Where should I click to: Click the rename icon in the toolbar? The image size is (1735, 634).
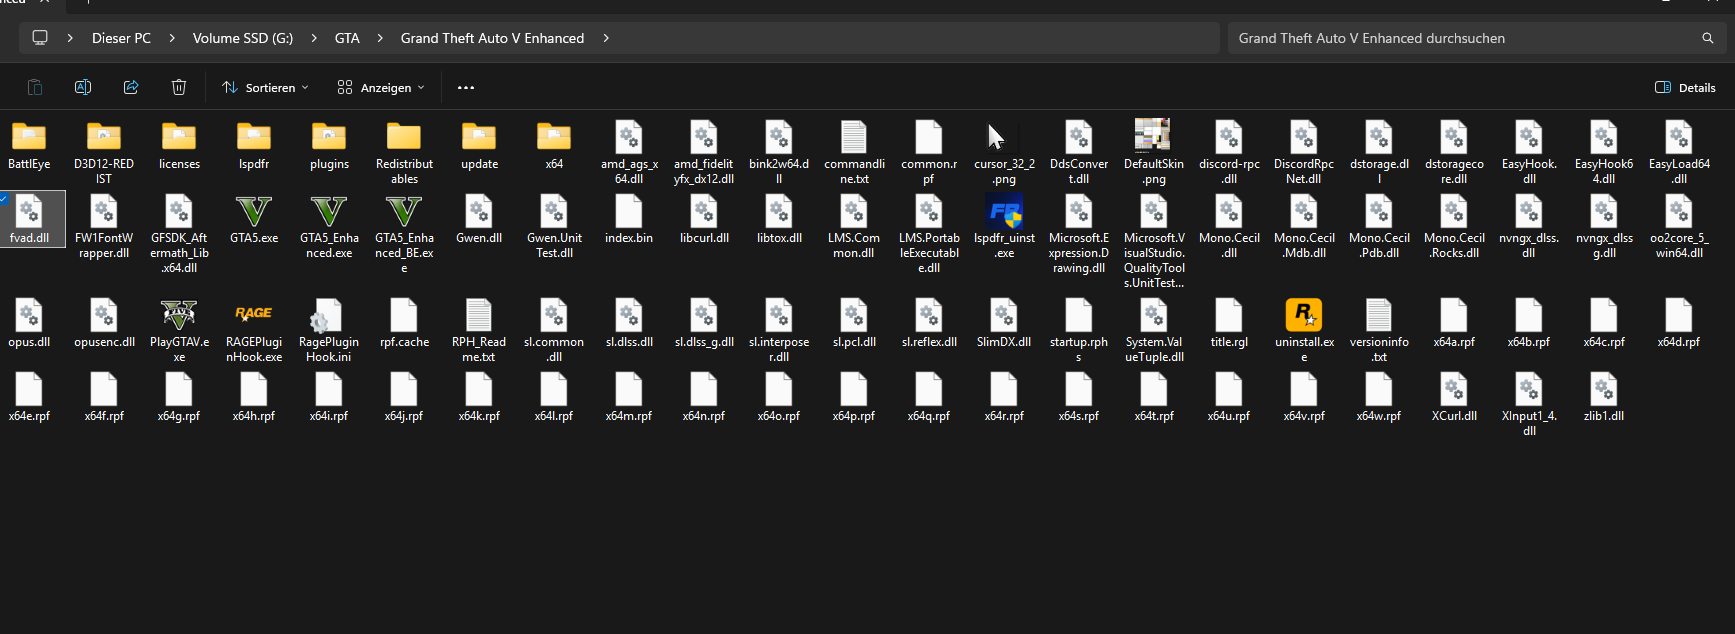[83, 87]
